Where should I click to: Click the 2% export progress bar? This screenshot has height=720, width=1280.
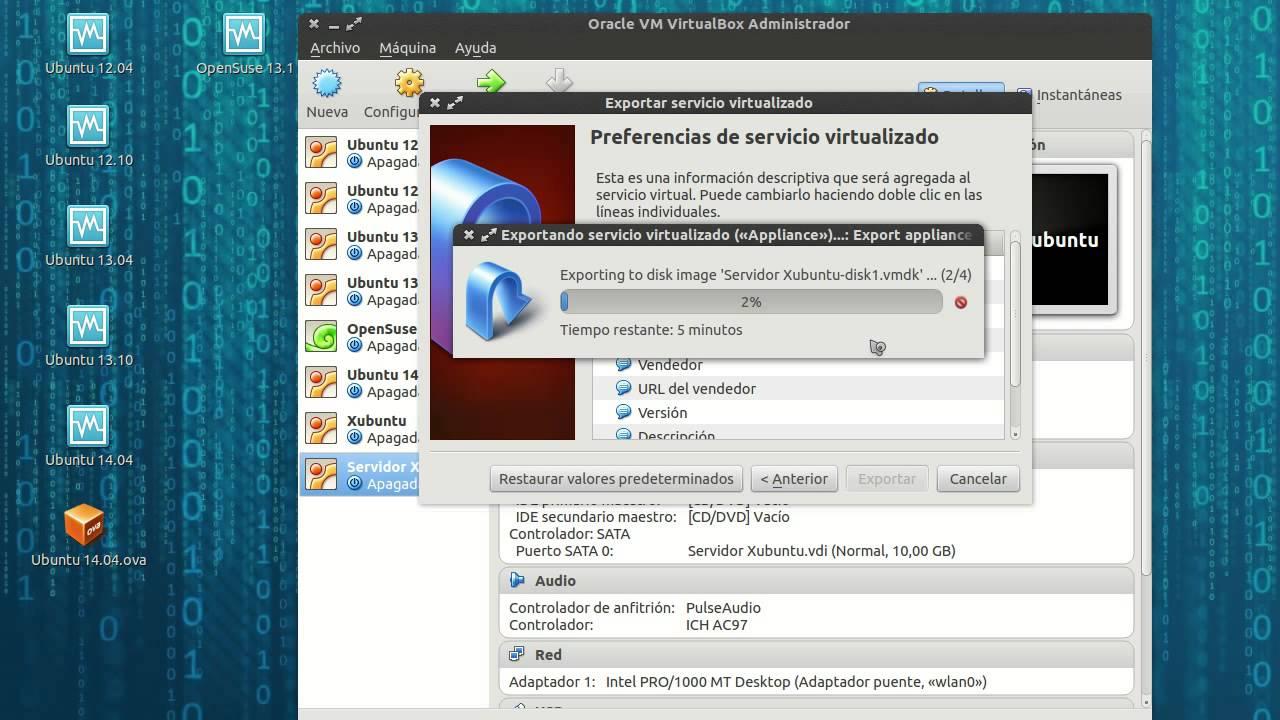[750, 302]
